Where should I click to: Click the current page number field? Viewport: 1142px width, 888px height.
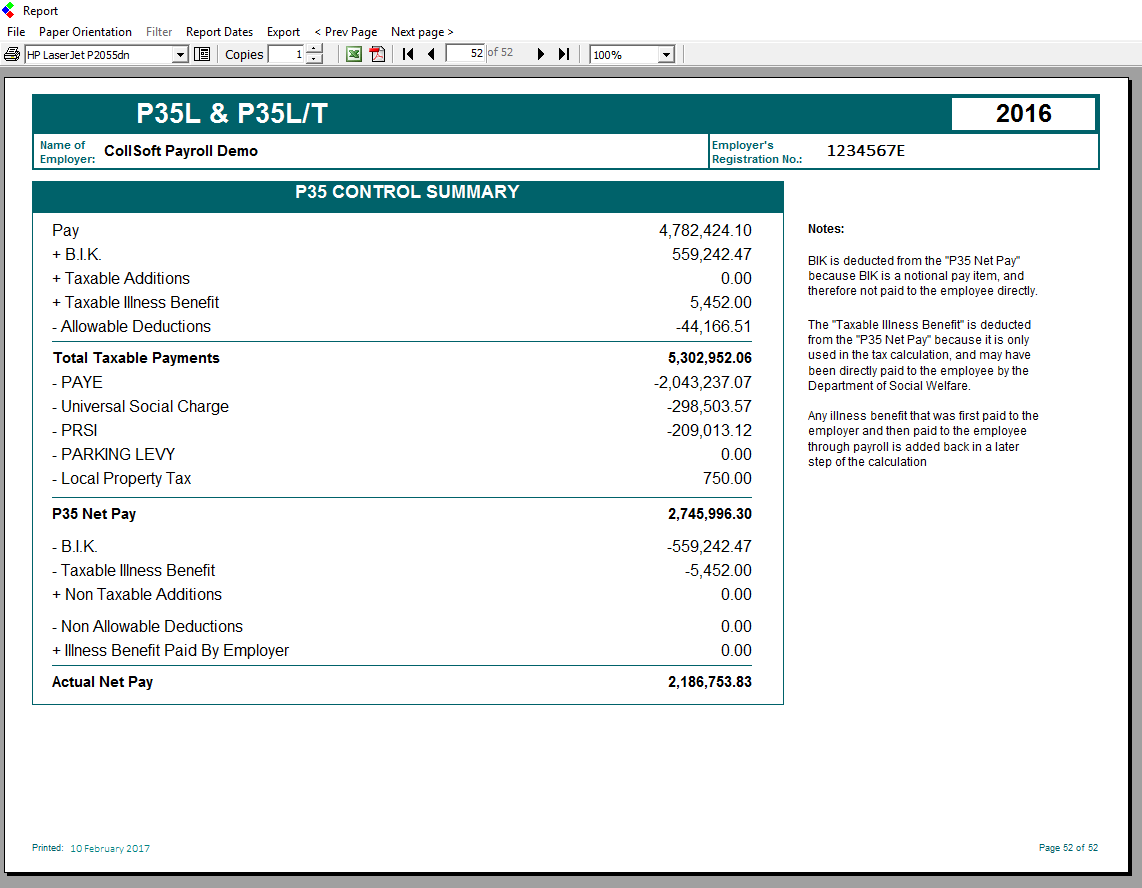[466, 53]
